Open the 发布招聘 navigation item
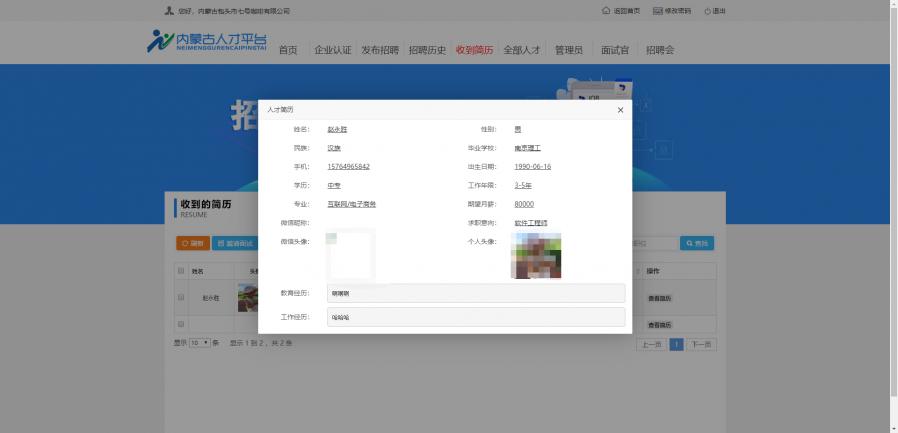Viewport: 898px width, 433px height. tap(380, 50)
